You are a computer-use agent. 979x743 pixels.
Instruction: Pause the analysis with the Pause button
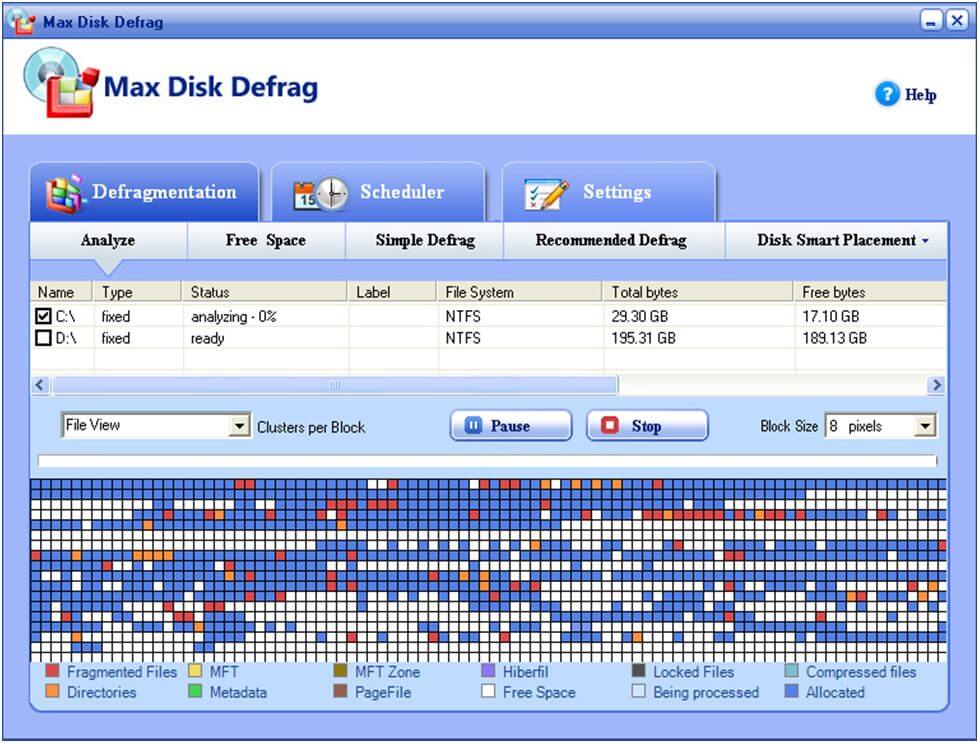tap(511, 425)
